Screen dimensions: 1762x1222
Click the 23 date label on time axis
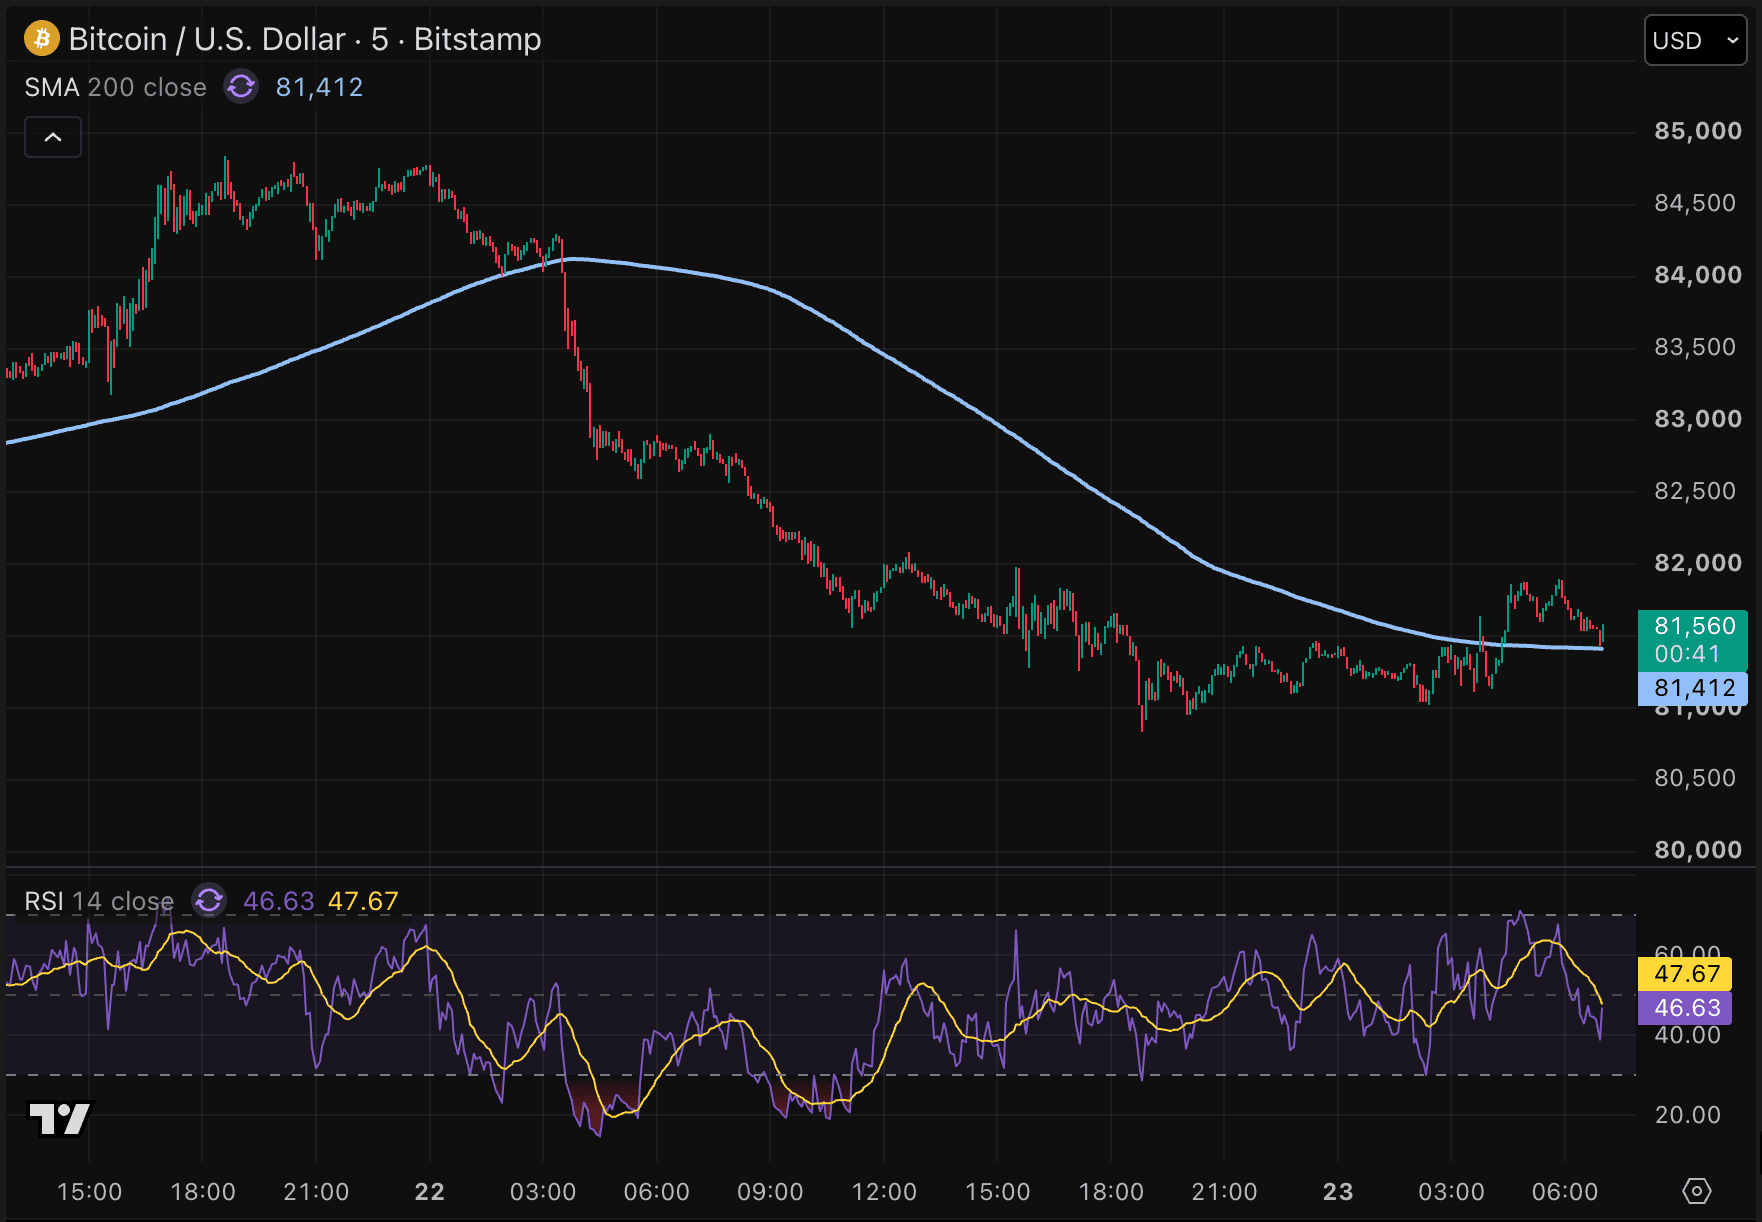point(1338,1192)
